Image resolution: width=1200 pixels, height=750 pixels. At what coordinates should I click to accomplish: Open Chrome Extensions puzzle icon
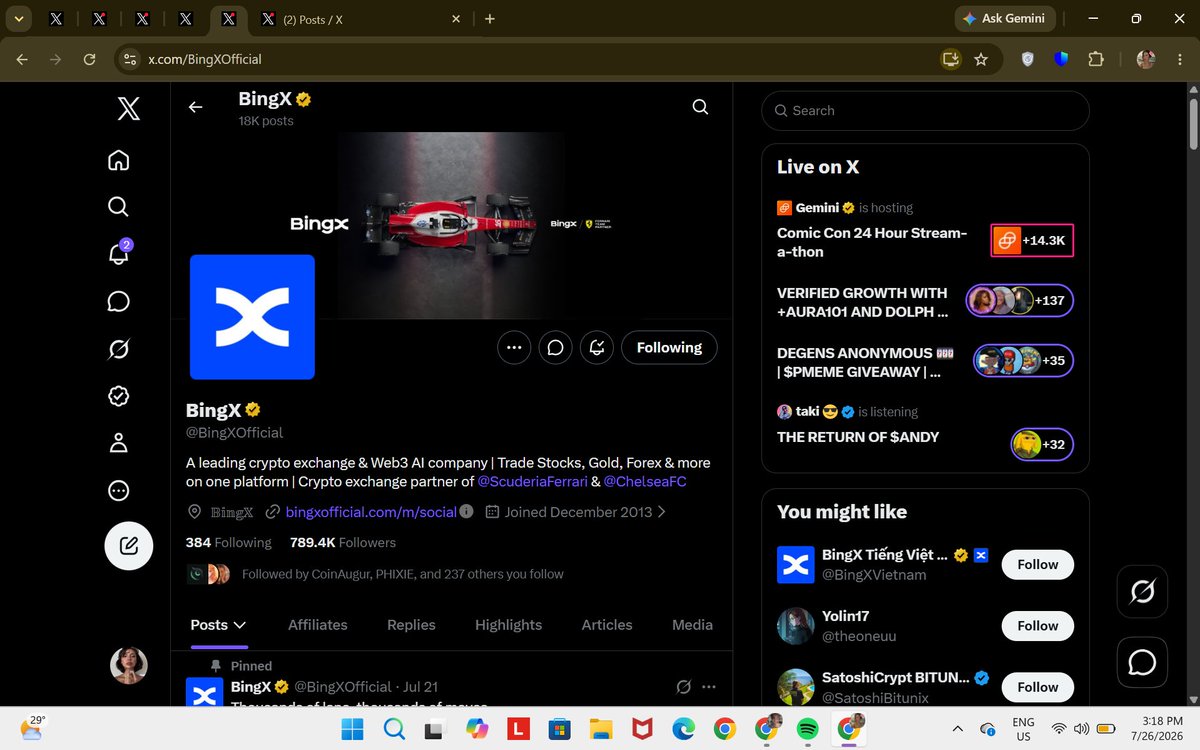(1096, 60)
